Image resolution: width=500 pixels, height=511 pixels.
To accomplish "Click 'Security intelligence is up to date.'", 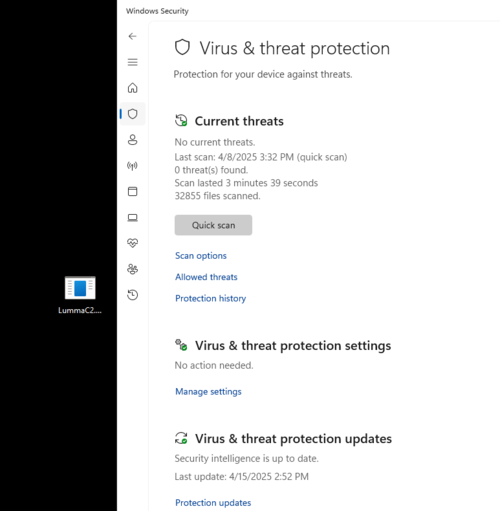I will (246, 458).
